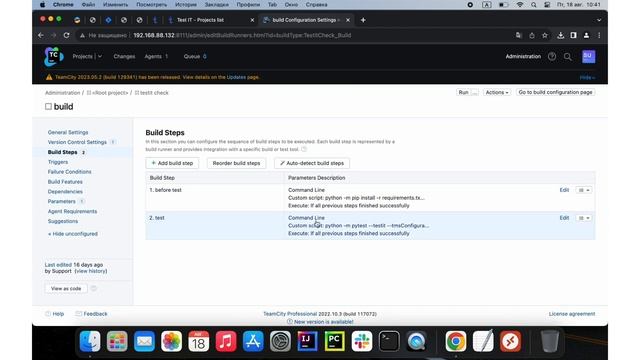Open Terminal from the Dock
This screenshot has width=640, height=360.
tap(389, 341)
